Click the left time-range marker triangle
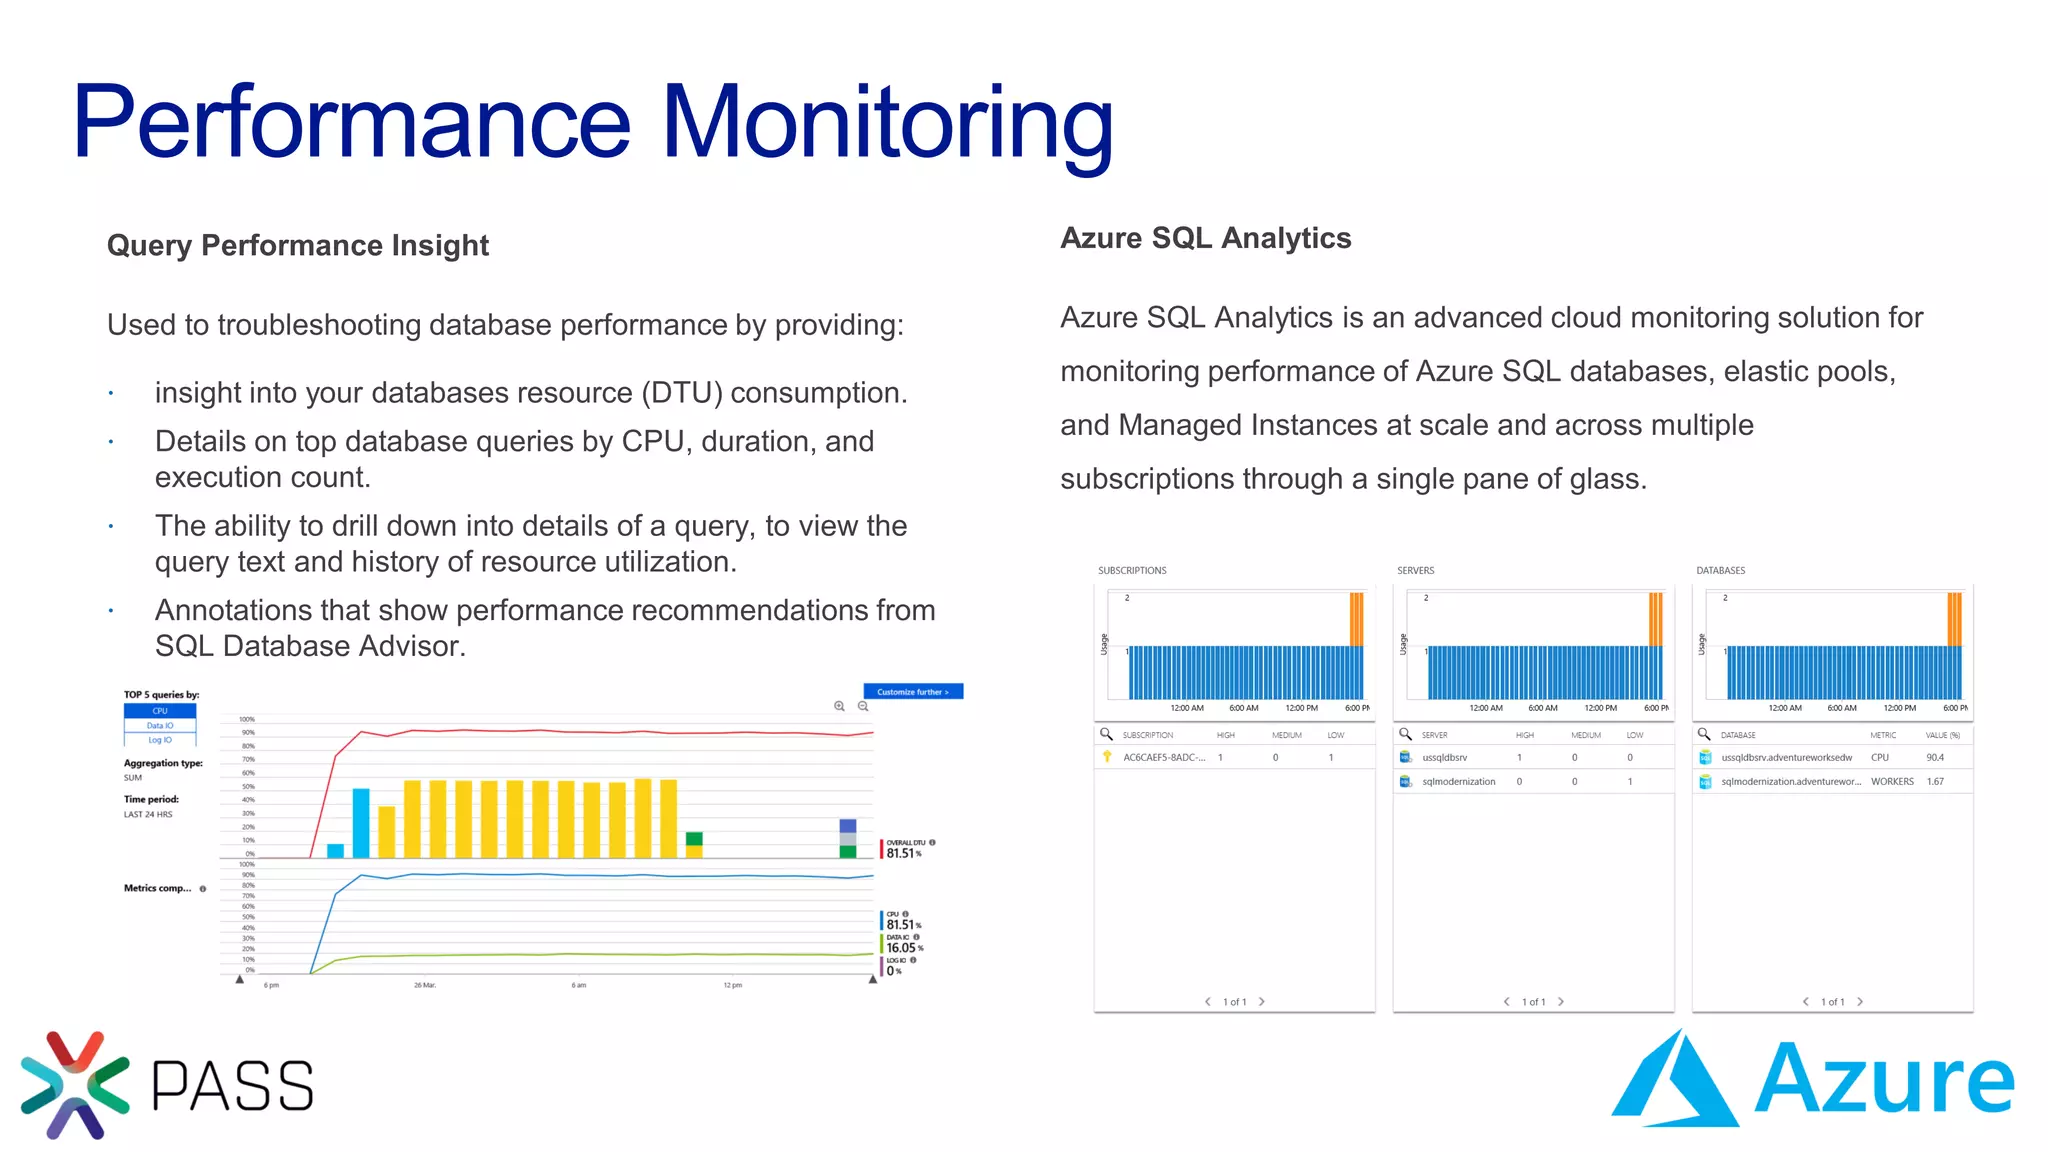2048x1152 pixels. (239, 979)
